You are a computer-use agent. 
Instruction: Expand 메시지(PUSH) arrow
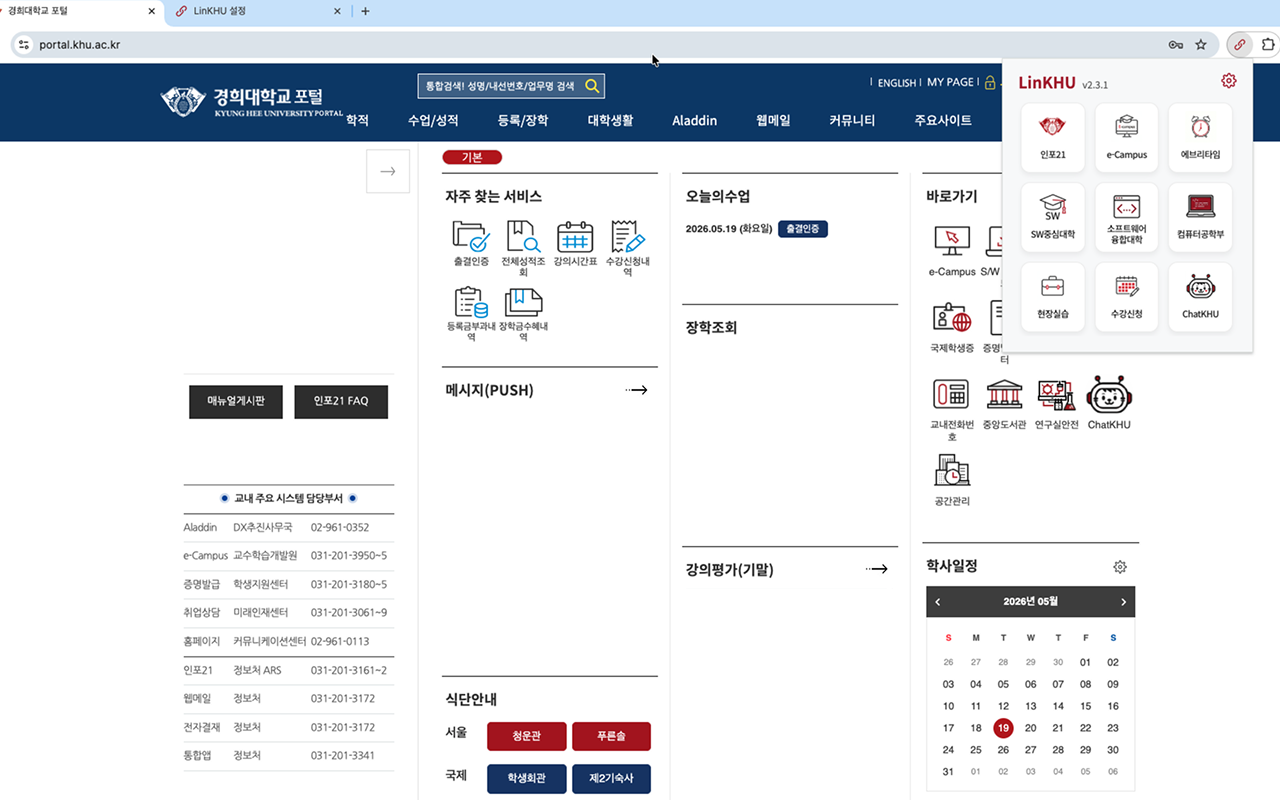pyautogui.click(x=637, y=390)
